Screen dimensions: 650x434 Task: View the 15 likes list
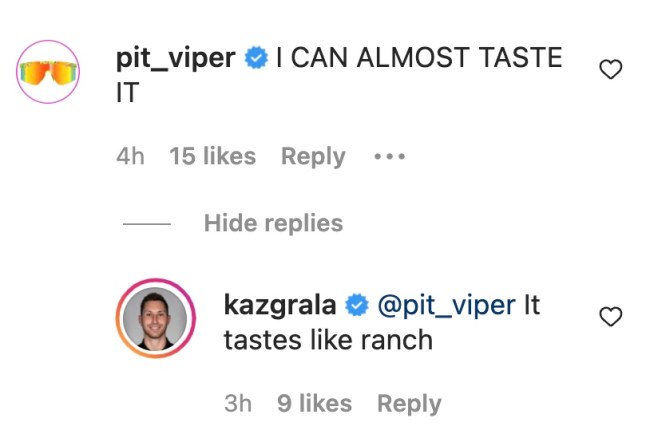pos(212,157)
